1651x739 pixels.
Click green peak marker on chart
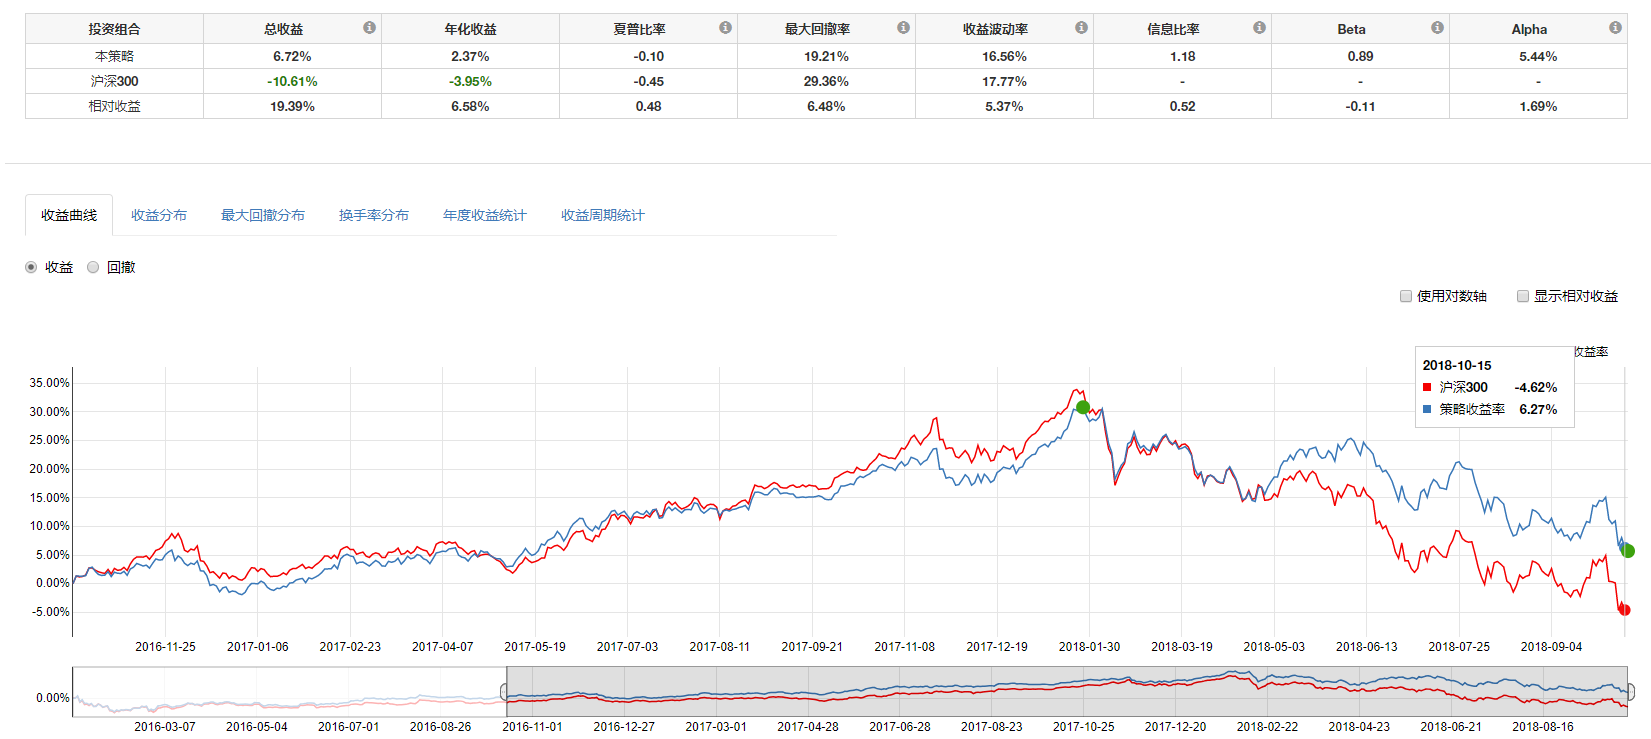(x=1083, y=407)
